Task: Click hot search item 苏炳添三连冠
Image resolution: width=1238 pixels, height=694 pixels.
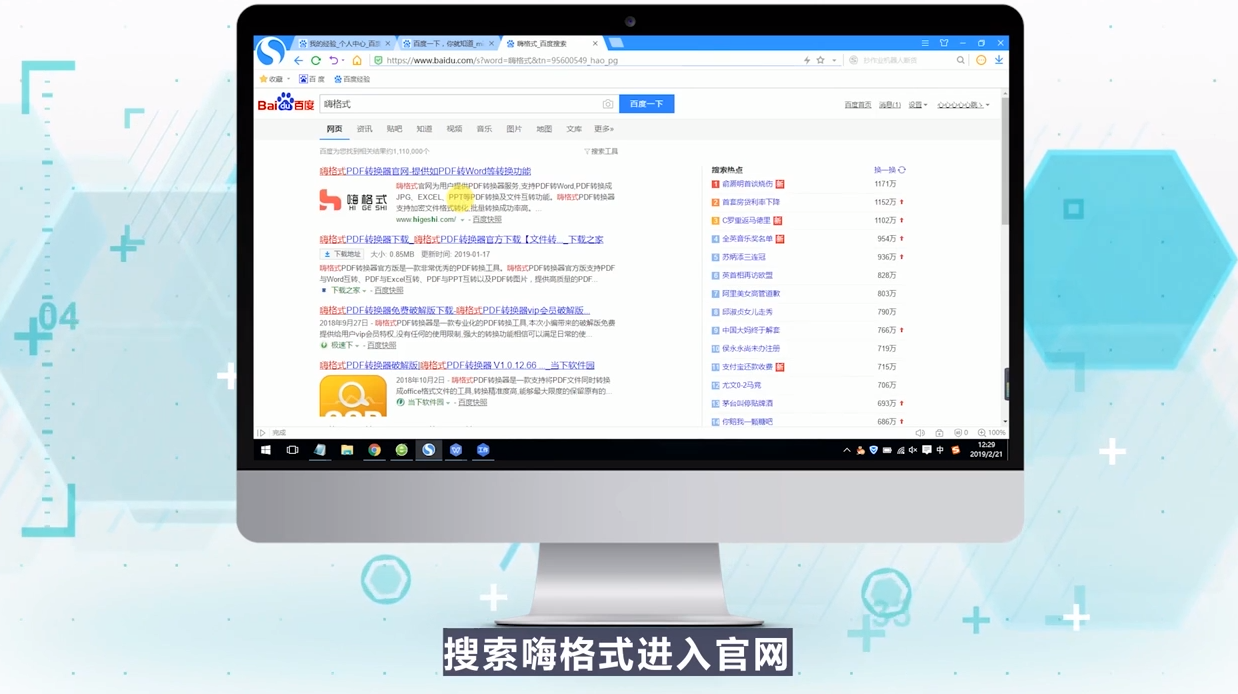Action: pyautogui.click(x=743, y=258)
